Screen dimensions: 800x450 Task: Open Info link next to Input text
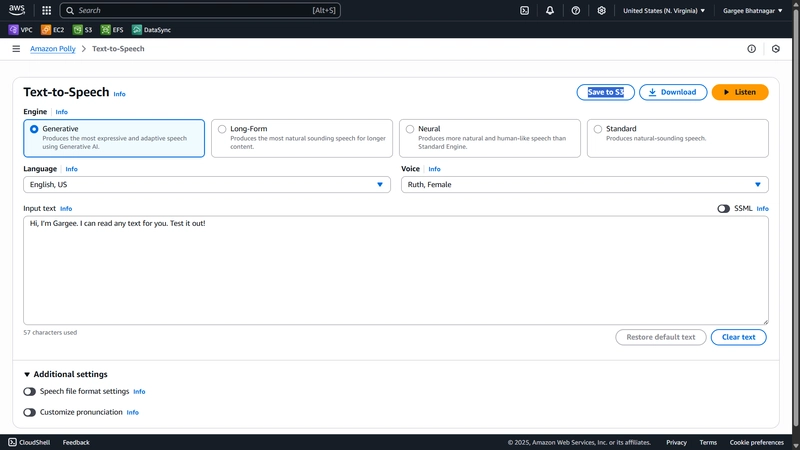click(66, 209)
